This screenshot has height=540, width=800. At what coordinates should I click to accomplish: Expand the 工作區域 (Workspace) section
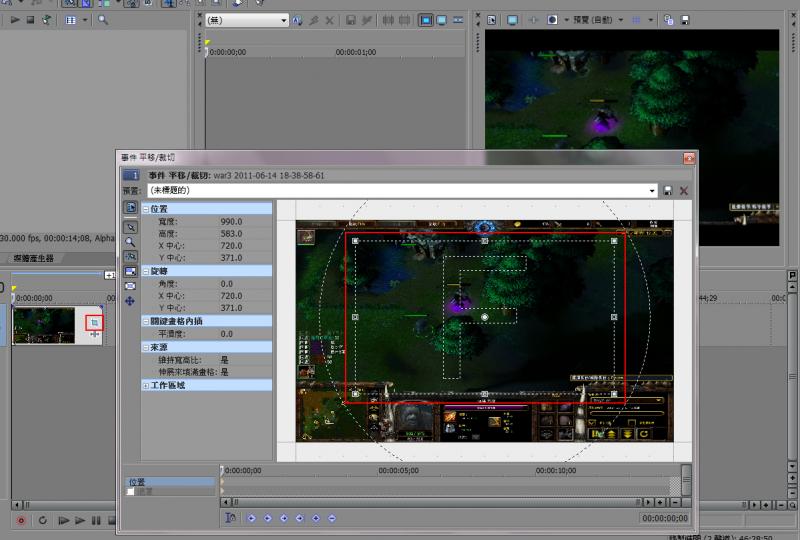pyautogui.click(x=146, y=385)
